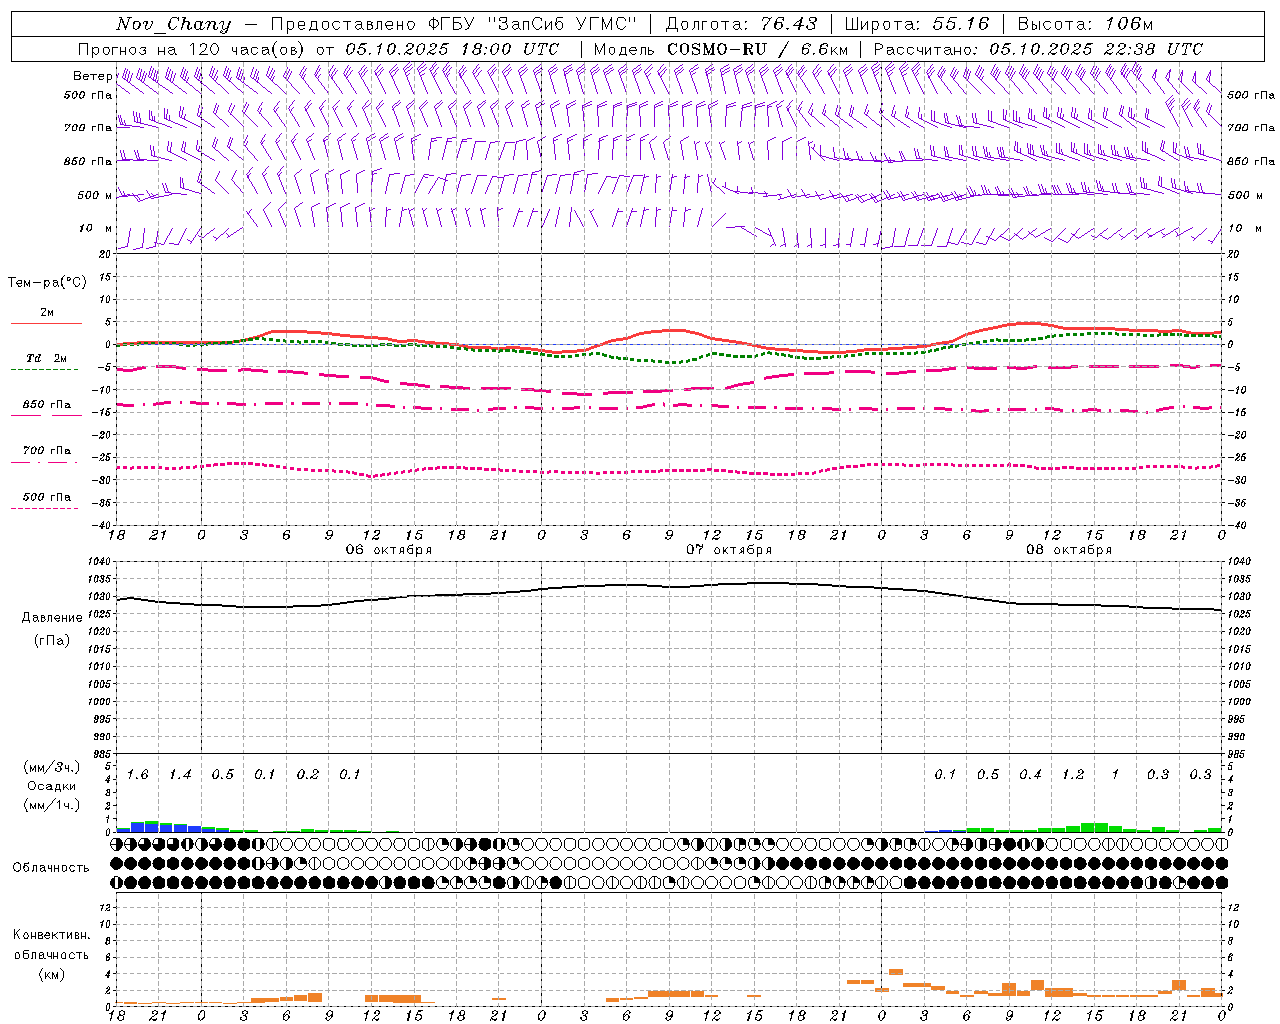Click the '0.4' three-hour precipitation value
The width and height of the screenshot is (1280, 1024).
pyautogui.click(x=1030, y=775)
